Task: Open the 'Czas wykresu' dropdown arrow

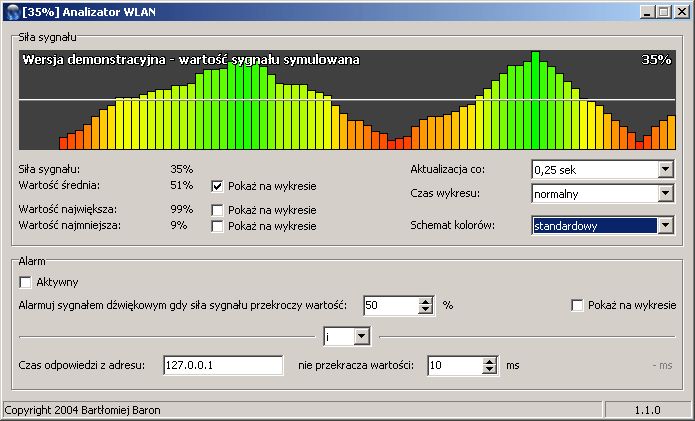Action: click(x=665, y=193)
